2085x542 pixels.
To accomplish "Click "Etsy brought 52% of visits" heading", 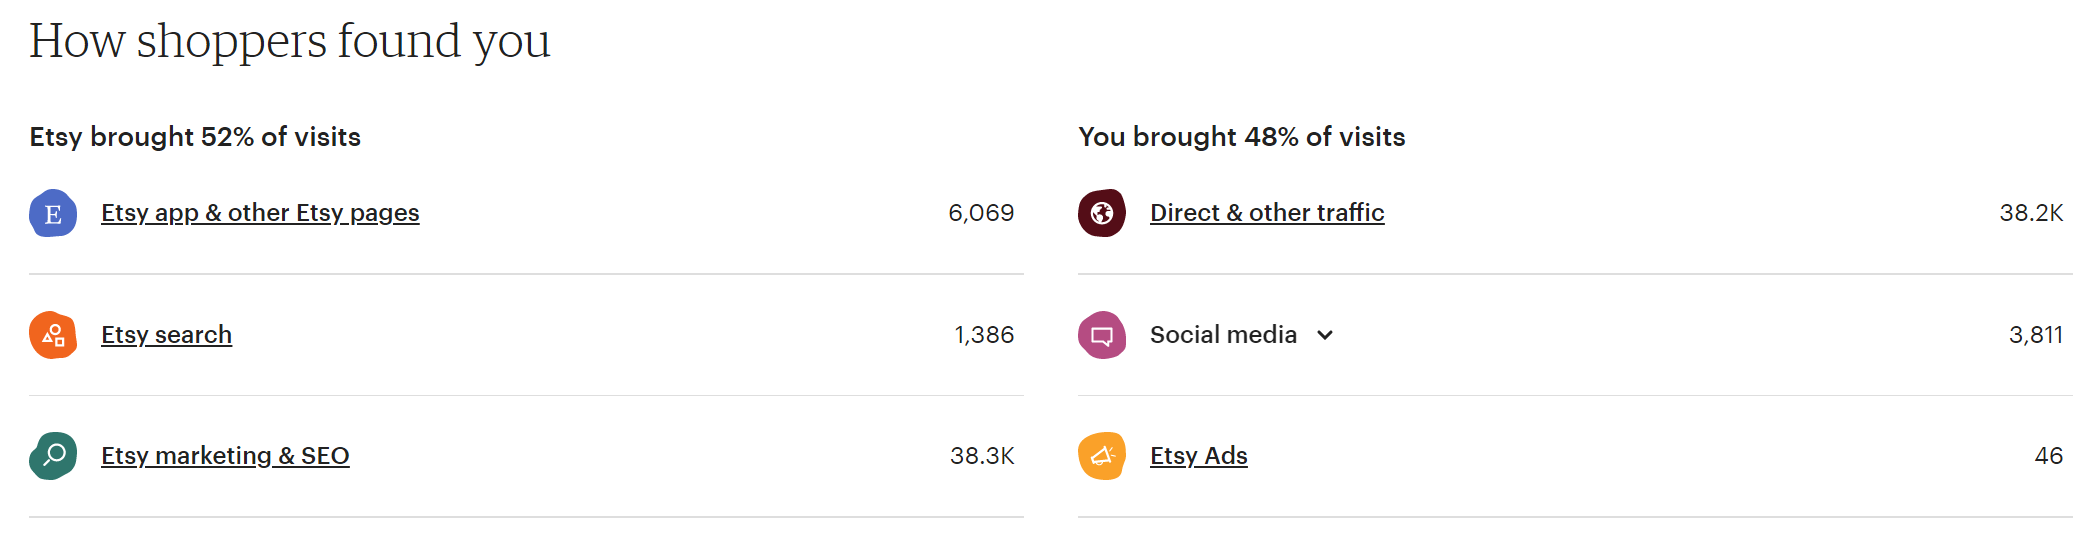I will pyautogui.click(x=195, y=137).
